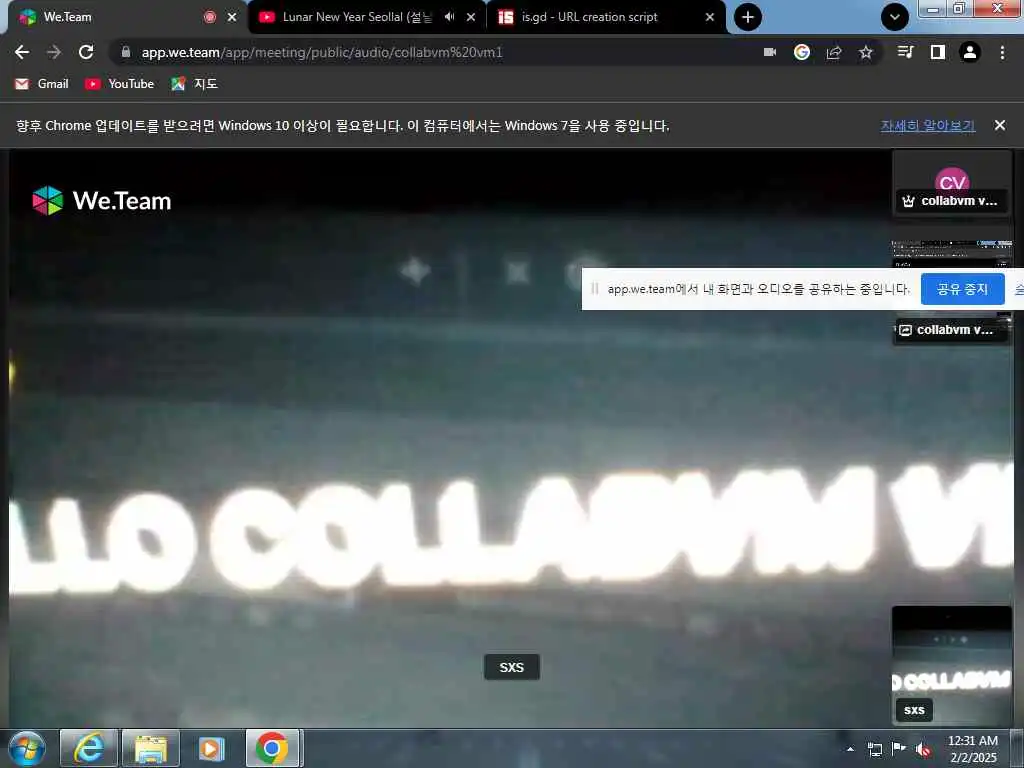This screenshot has height=768, width=1024.
Task: Open the Chrome profile avatar
Action: coord(970,52)
